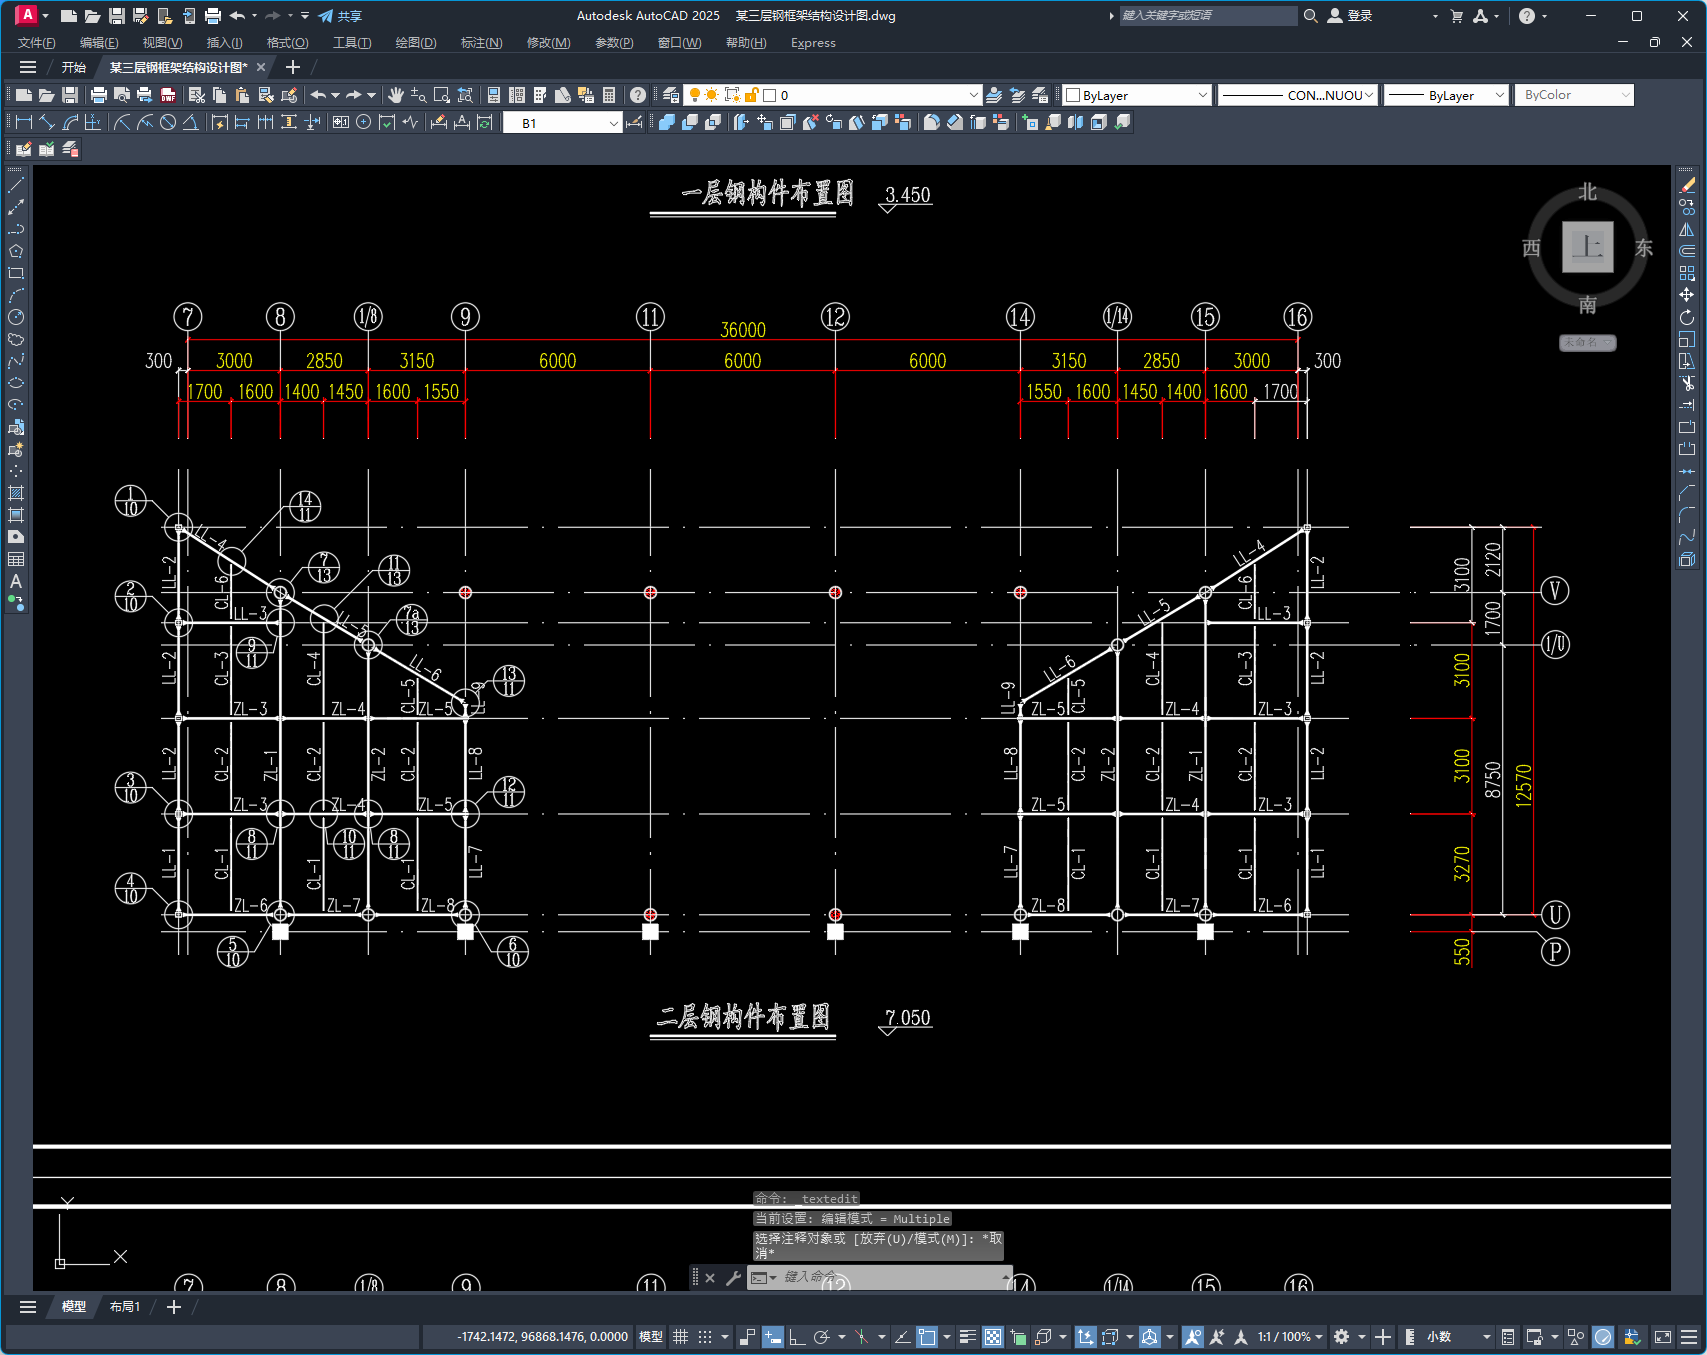Image resolution: width=1707 pixels, height=1355 pixels.
Task: Click the Mirror tool in modify toolbar
Action: pos(1687,229)
